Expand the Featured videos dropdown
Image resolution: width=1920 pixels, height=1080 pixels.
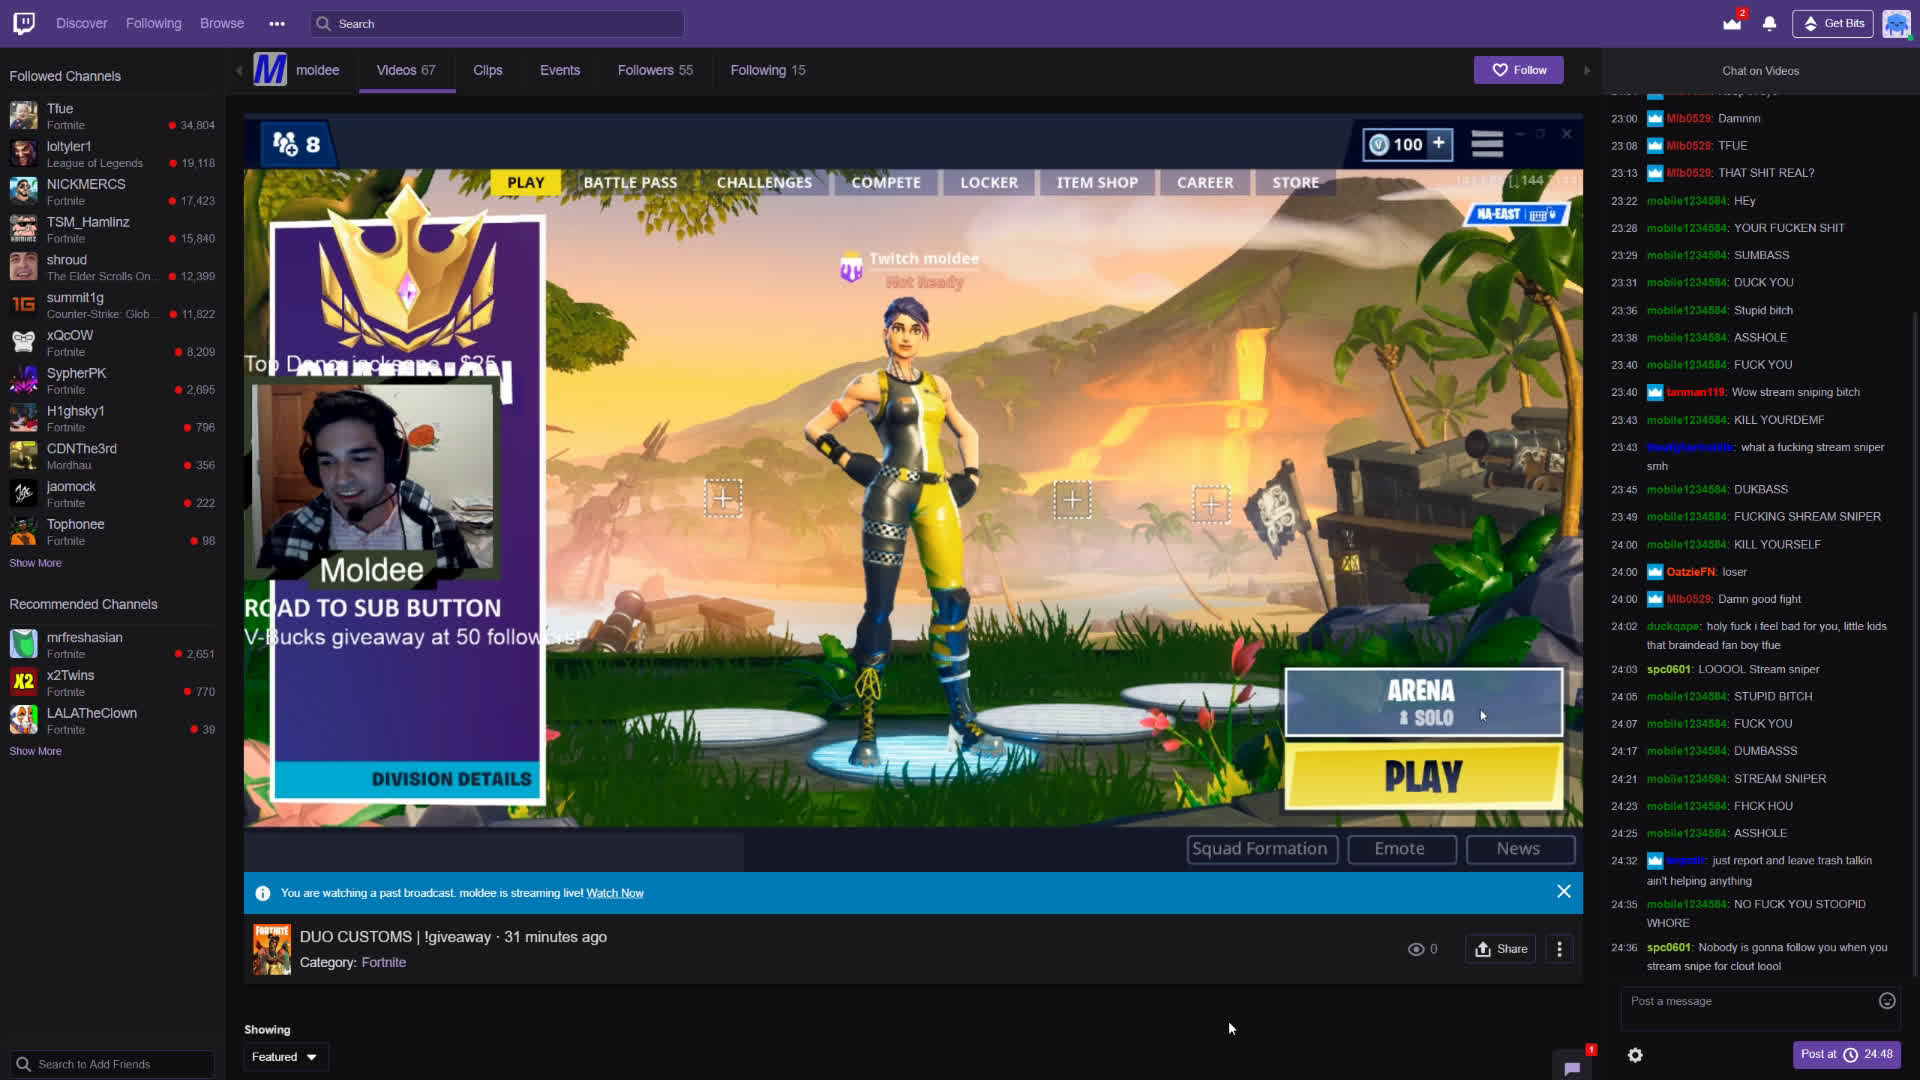(285, 1056)
